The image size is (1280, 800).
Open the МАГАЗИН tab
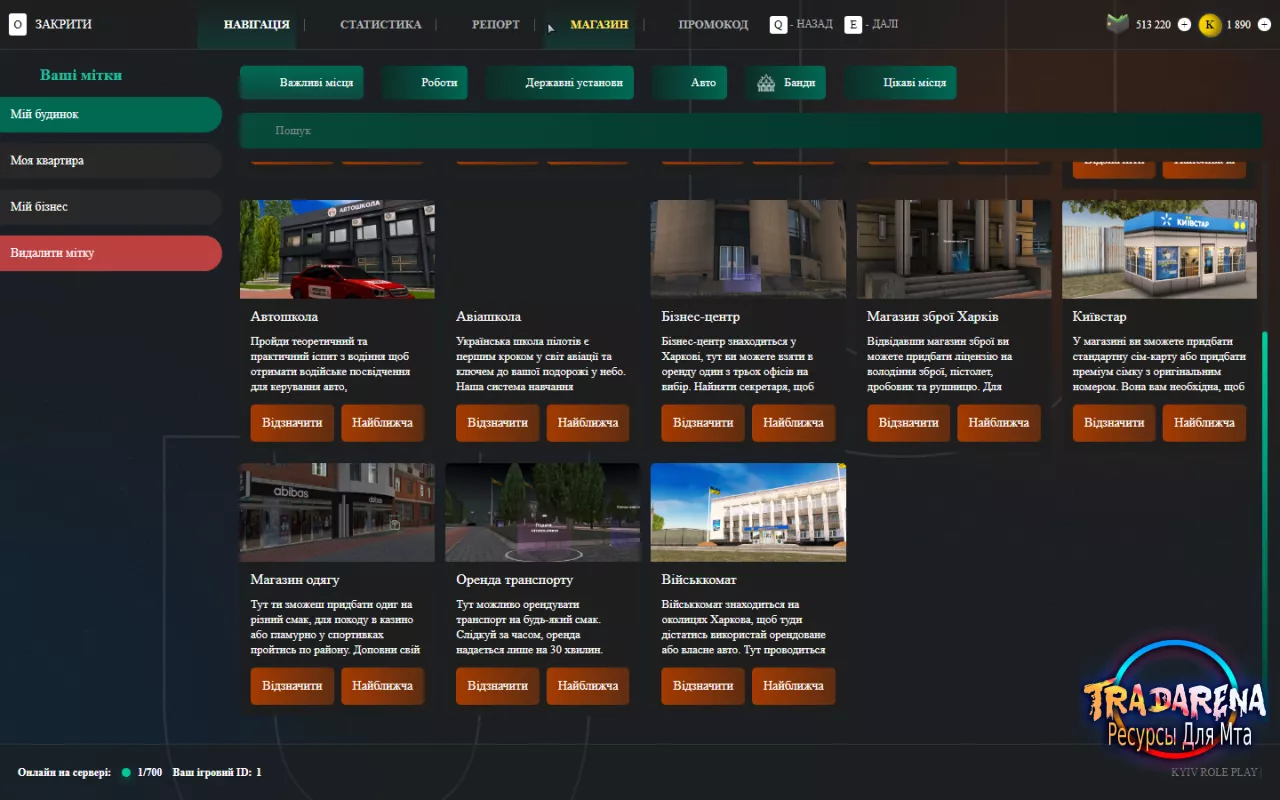point(599,25)
